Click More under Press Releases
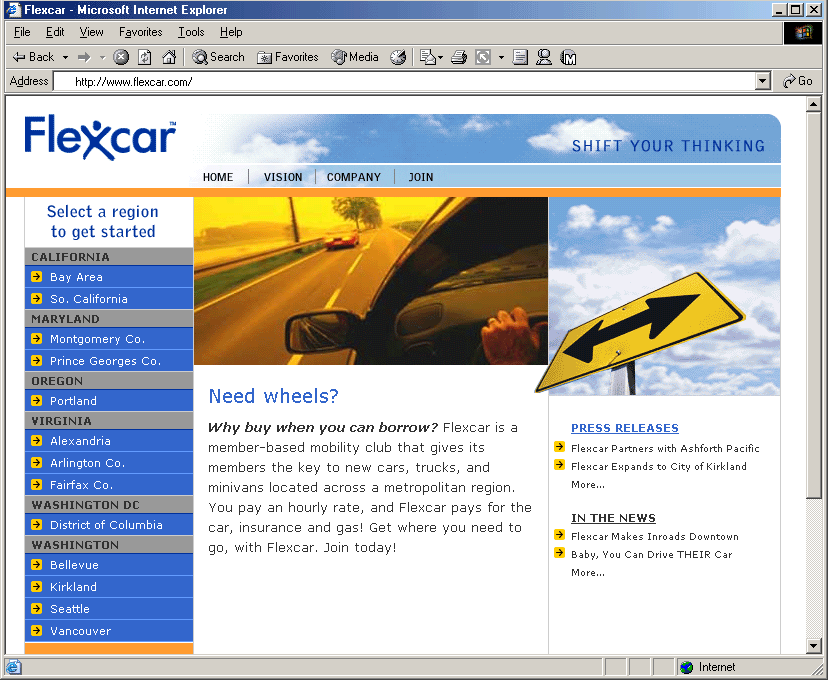The width and height of the screenshot is (828, 680). click(x=588, y=485)
